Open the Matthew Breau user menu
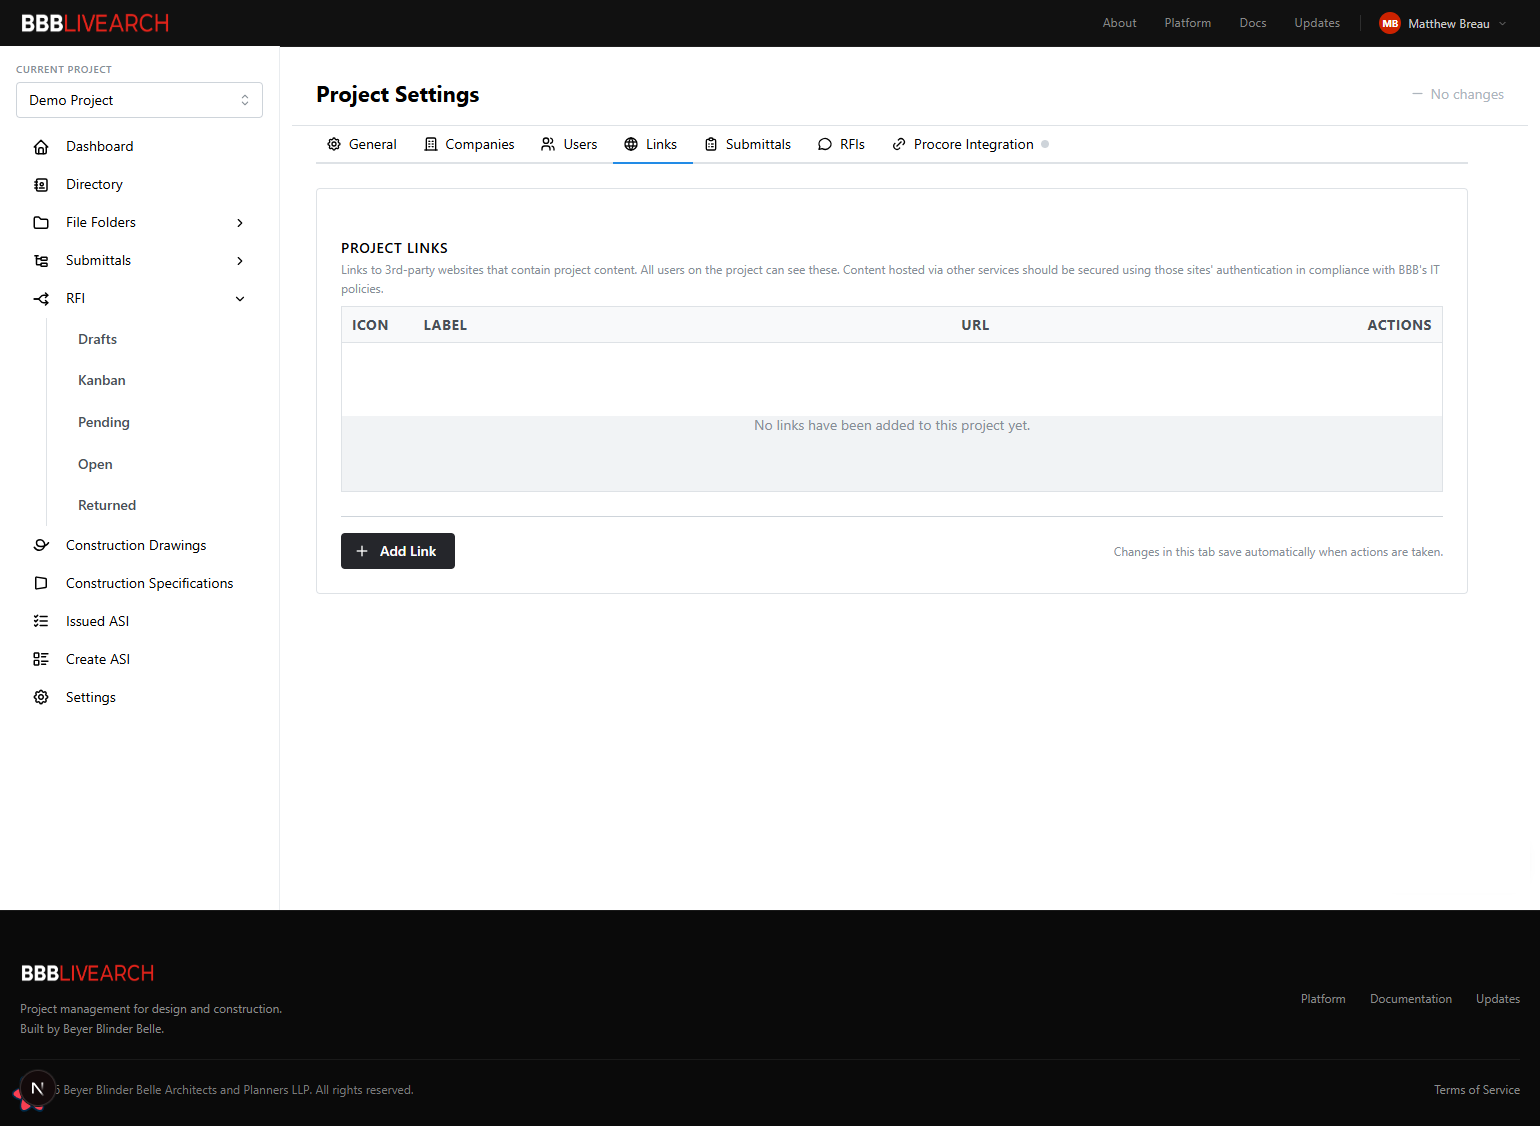 (1444, 23)
